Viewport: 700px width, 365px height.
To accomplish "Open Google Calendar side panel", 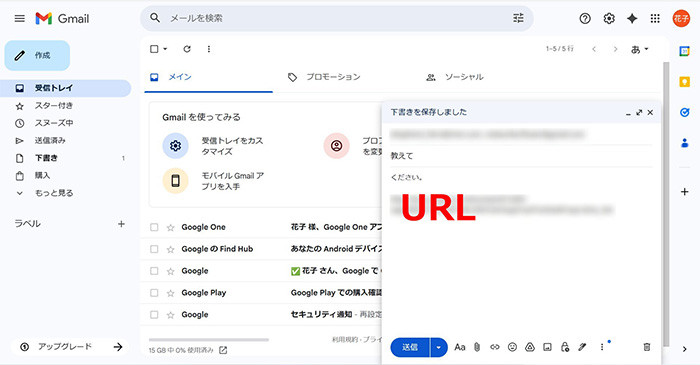I will (x=684, y=51).
